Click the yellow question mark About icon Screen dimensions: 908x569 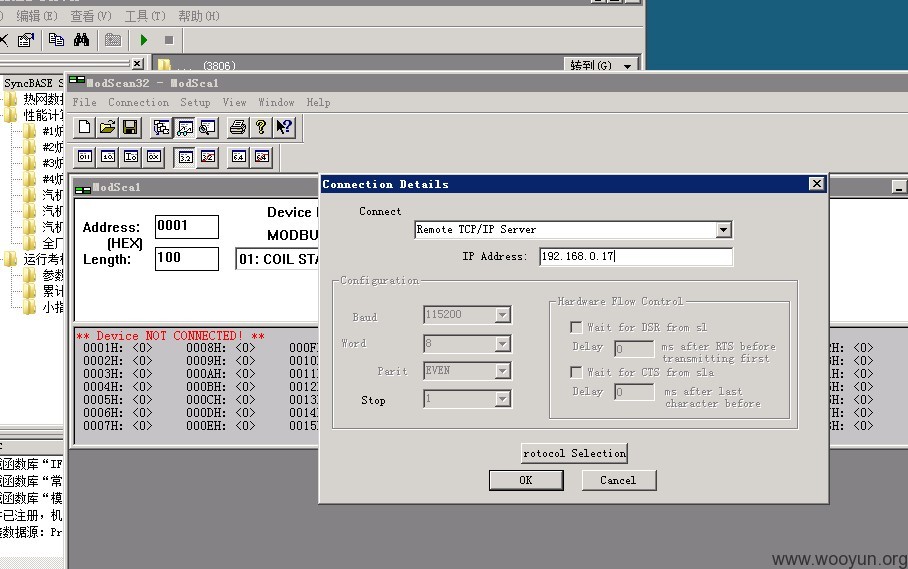261,127
